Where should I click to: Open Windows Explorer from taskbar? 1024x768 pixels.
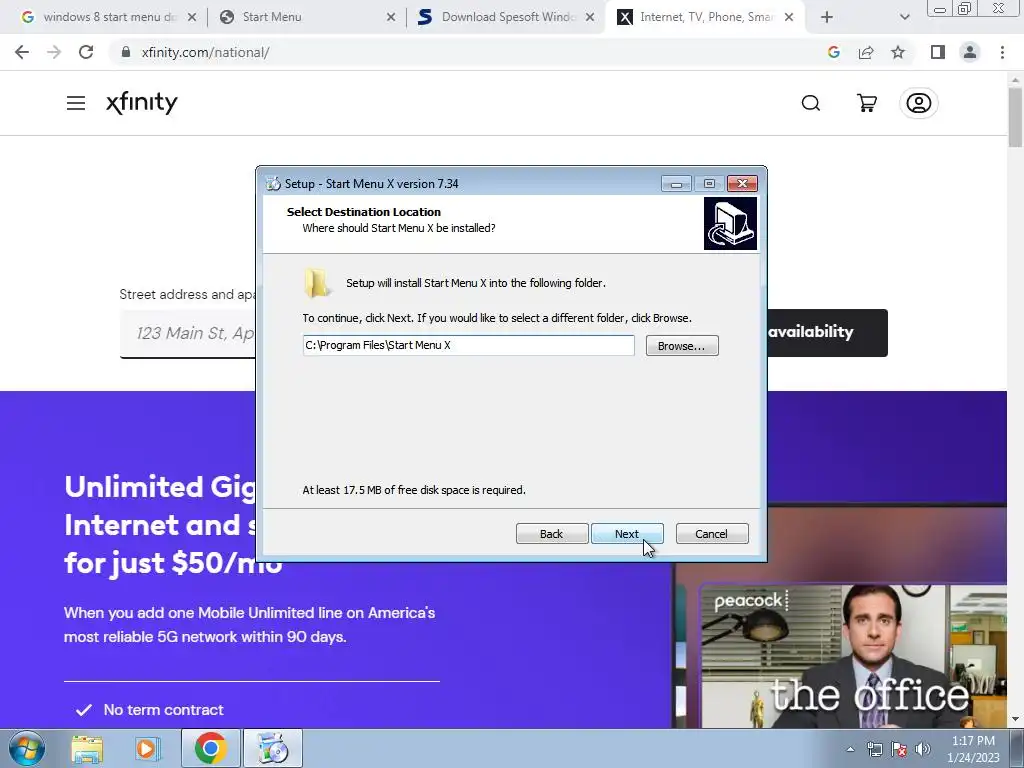(x=87, y=749)
